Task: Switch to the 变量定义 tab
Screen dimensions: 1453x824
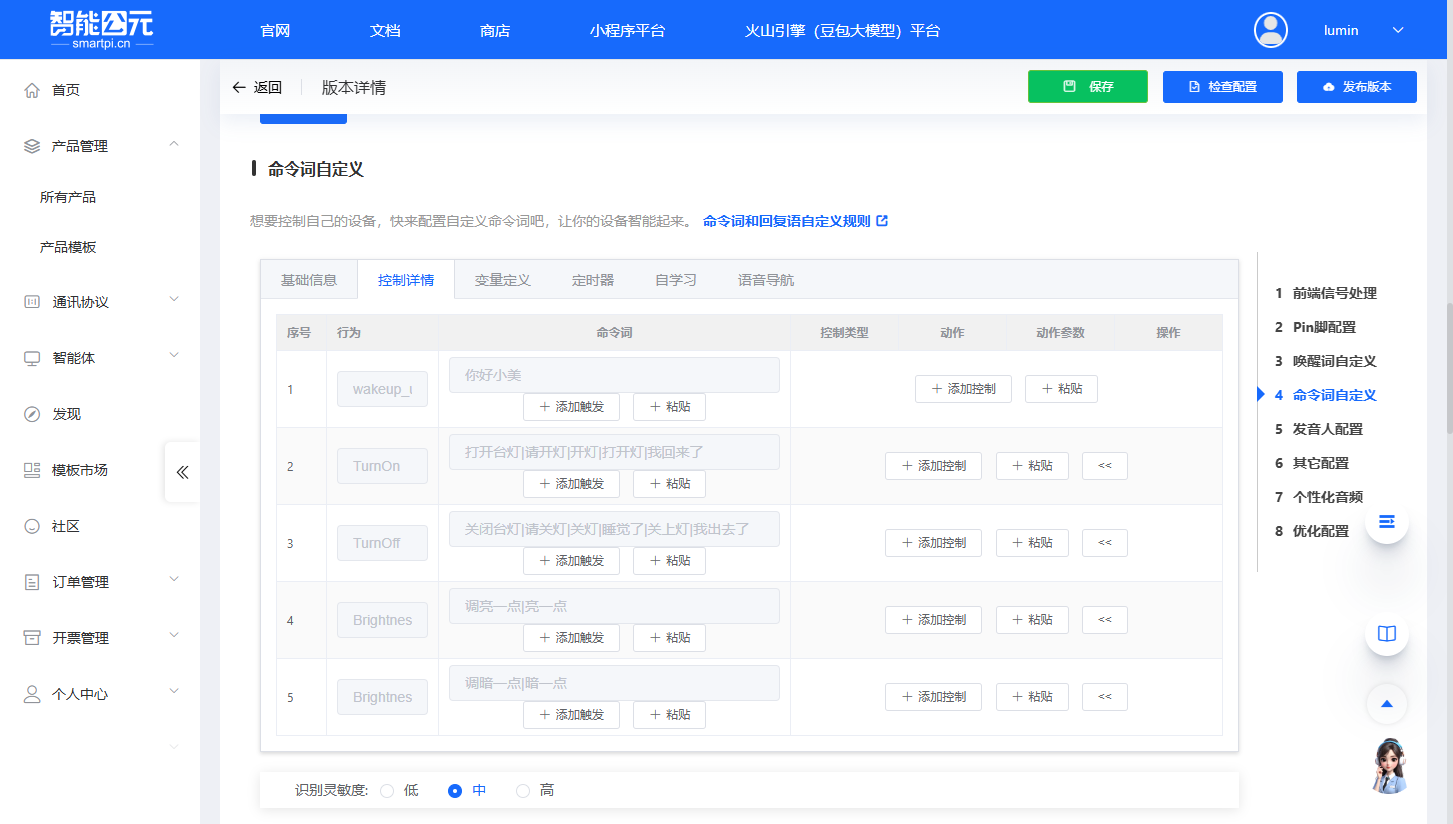Action: coord(503,279)
